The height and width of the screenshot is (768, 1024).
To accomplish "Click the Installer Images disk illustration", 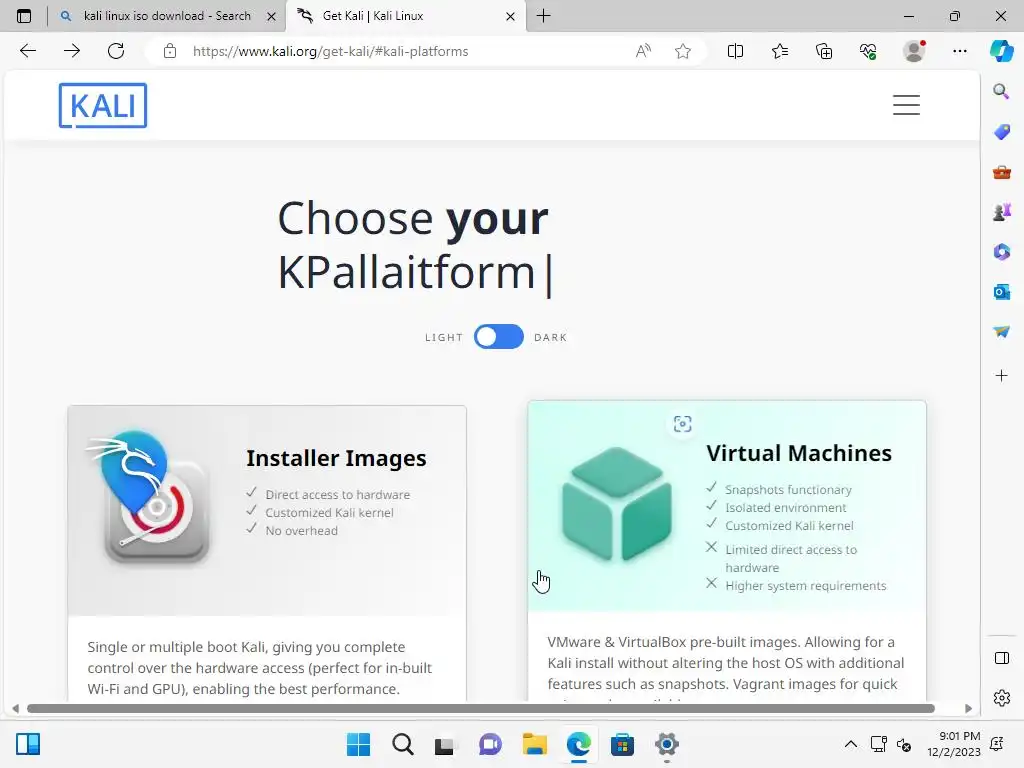I will (149, 498).
